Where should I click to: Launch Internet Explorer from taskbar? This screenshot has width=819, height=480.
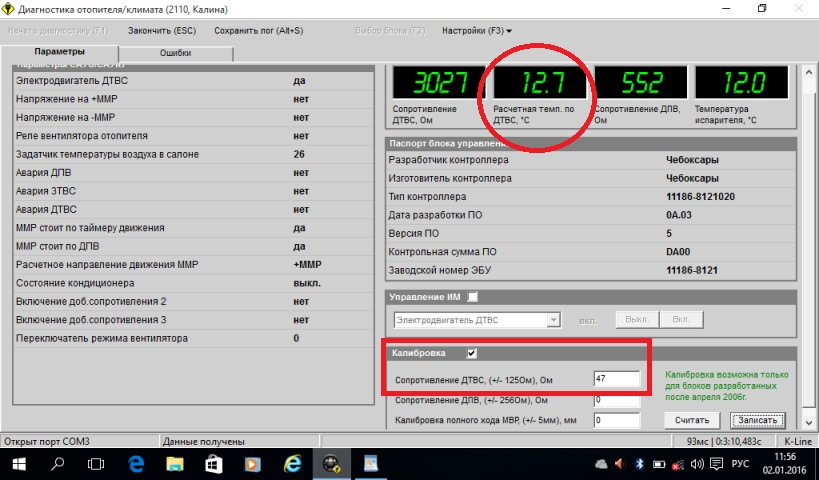[x=292, y=464]
